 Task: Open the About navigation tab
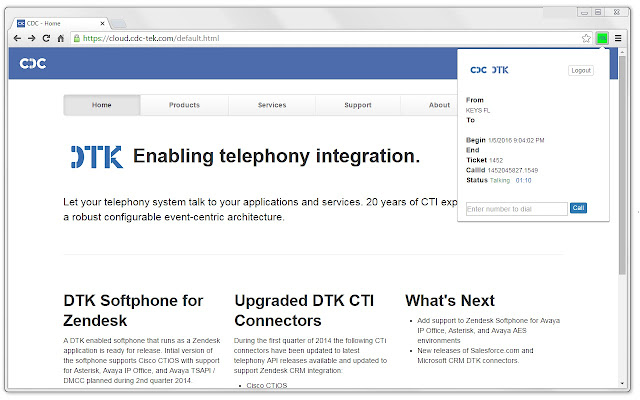click(x=439, y=105)
